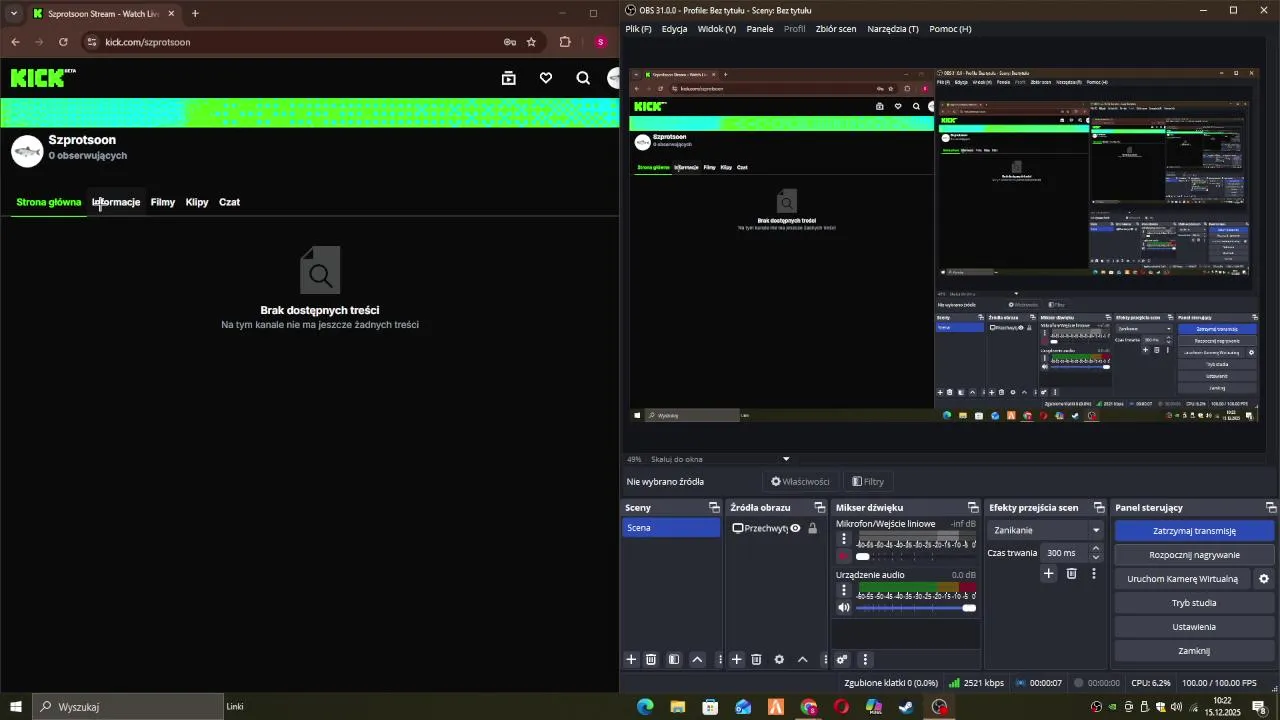1280x720 pixels.
Task: Open Microsoft Edge from the taskbar
Action: (x=645, y=707)
